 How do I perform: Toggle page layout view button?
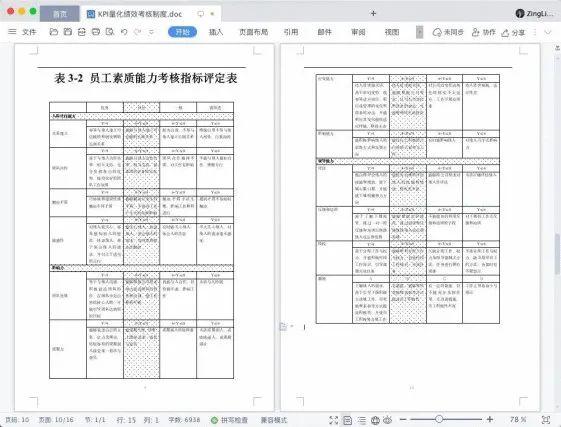point(347,420)
